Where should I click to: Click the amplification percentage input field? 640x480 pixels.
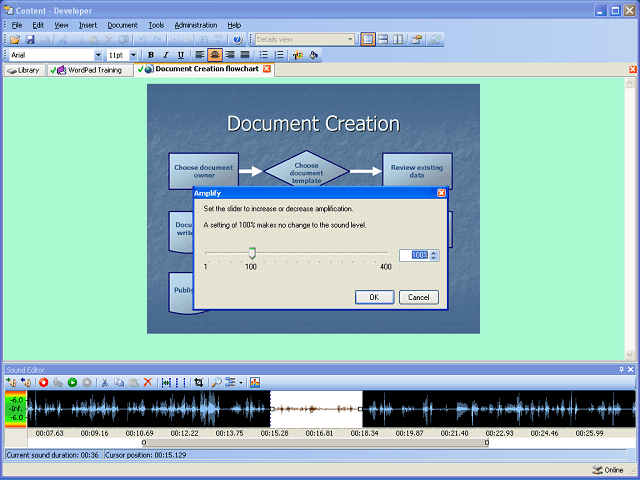414,255
